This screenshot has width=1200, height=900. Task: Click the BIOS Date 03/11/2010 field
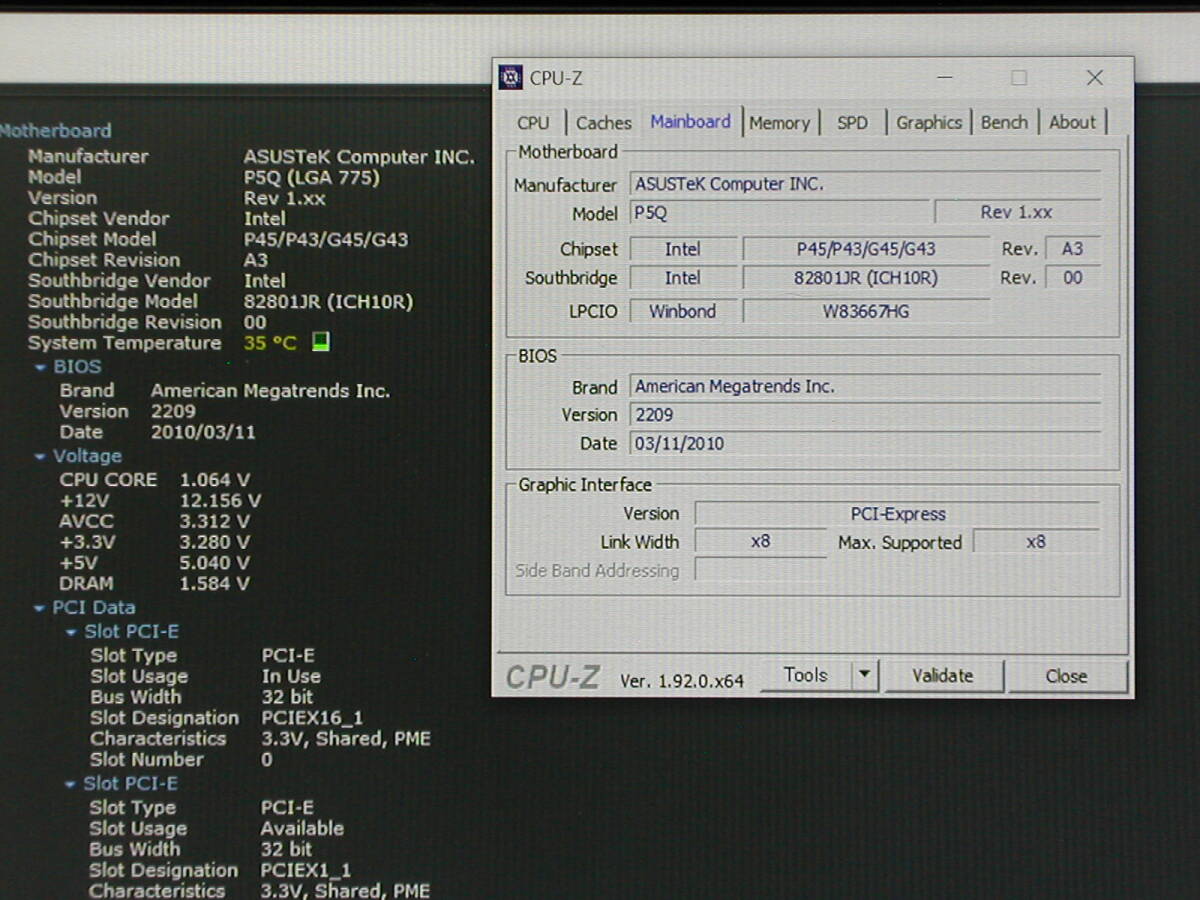coord(865,443)
